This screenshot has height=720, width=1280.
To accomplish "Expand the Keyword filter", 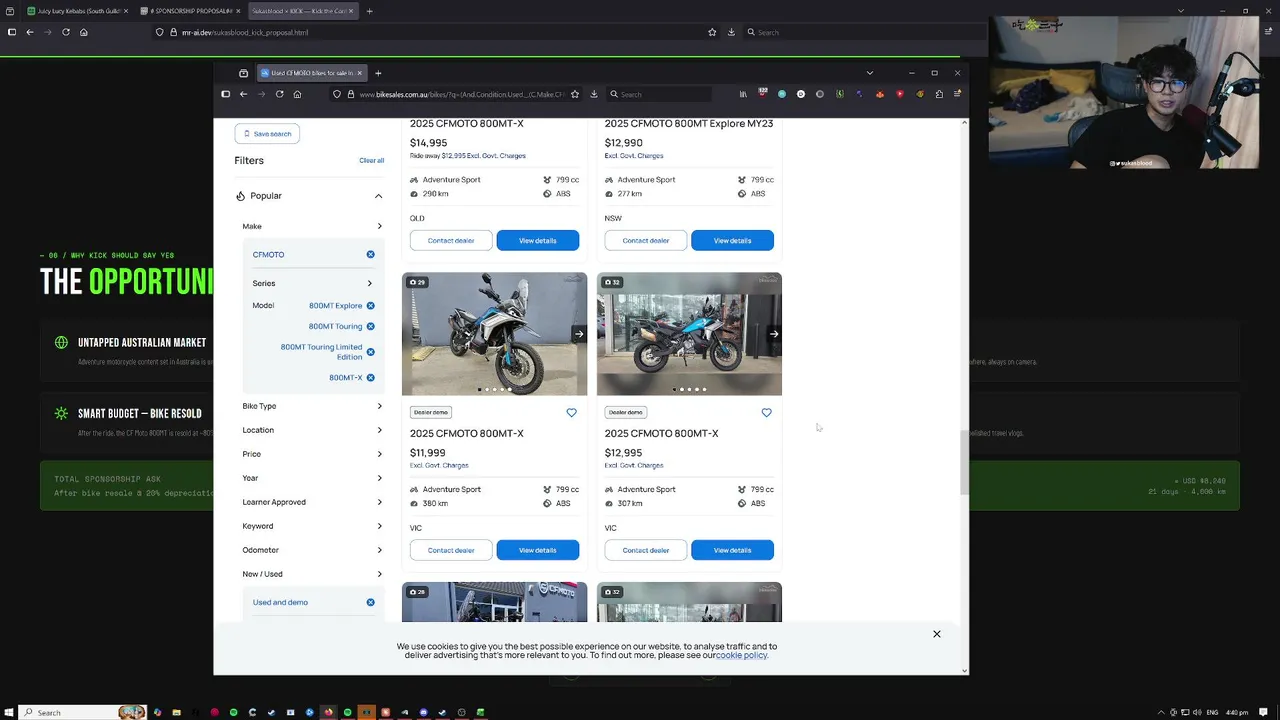I will pyautogui.click(x=312, y=526).
